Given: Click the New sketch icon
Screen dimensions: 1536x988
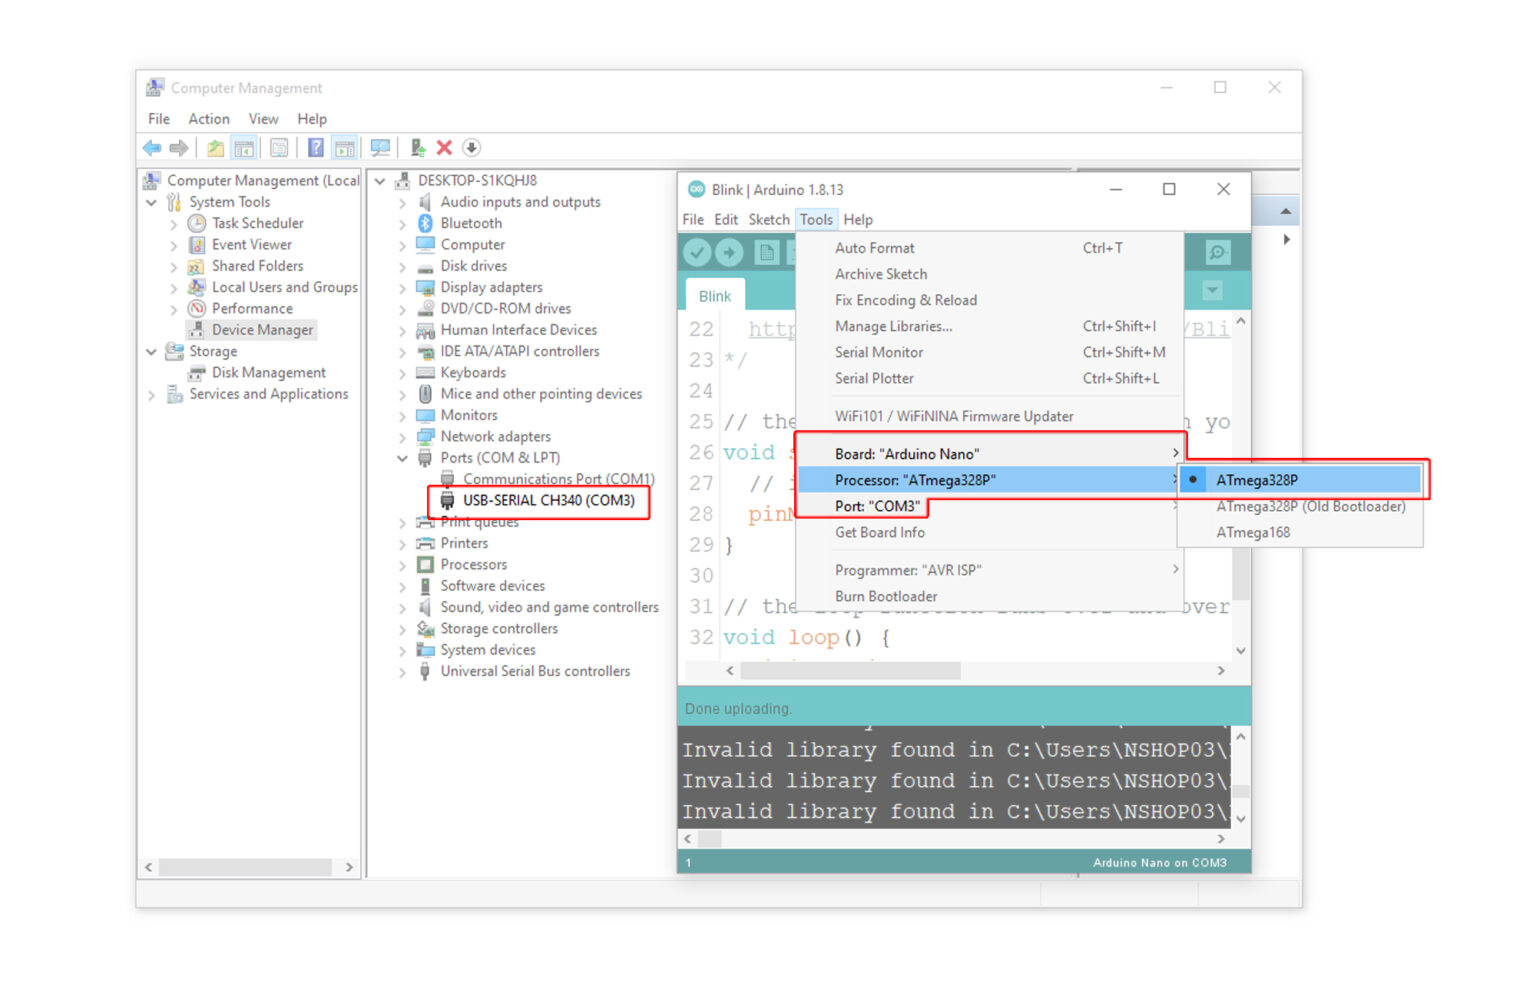Looking at the screenshot, I should coord(766,253).
